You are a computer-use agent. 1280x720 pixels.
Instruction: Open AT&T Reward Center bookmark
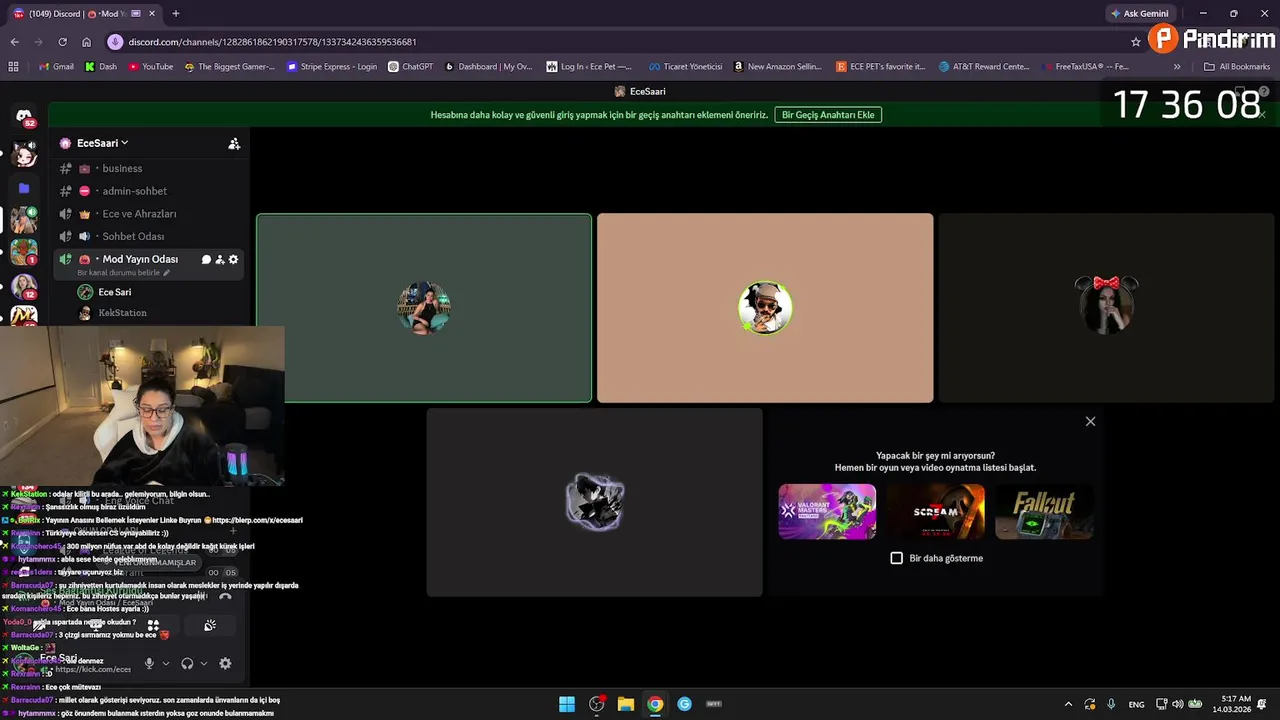(984, 67)
